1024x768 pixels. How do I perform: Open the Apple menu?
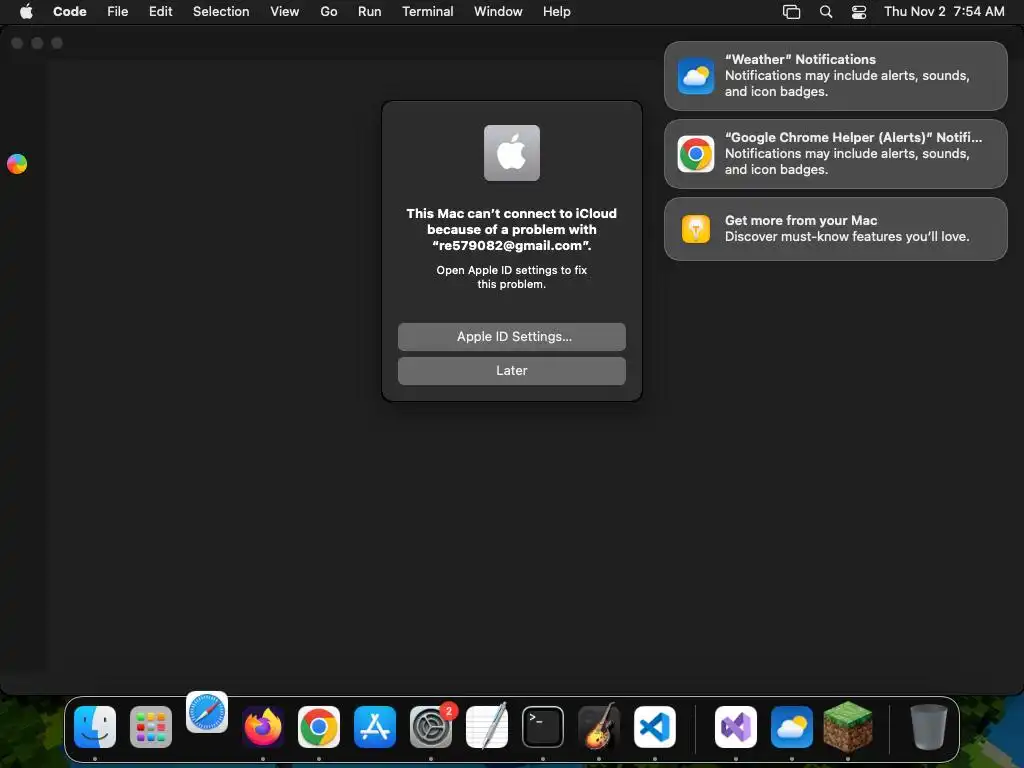pos(26,12)
